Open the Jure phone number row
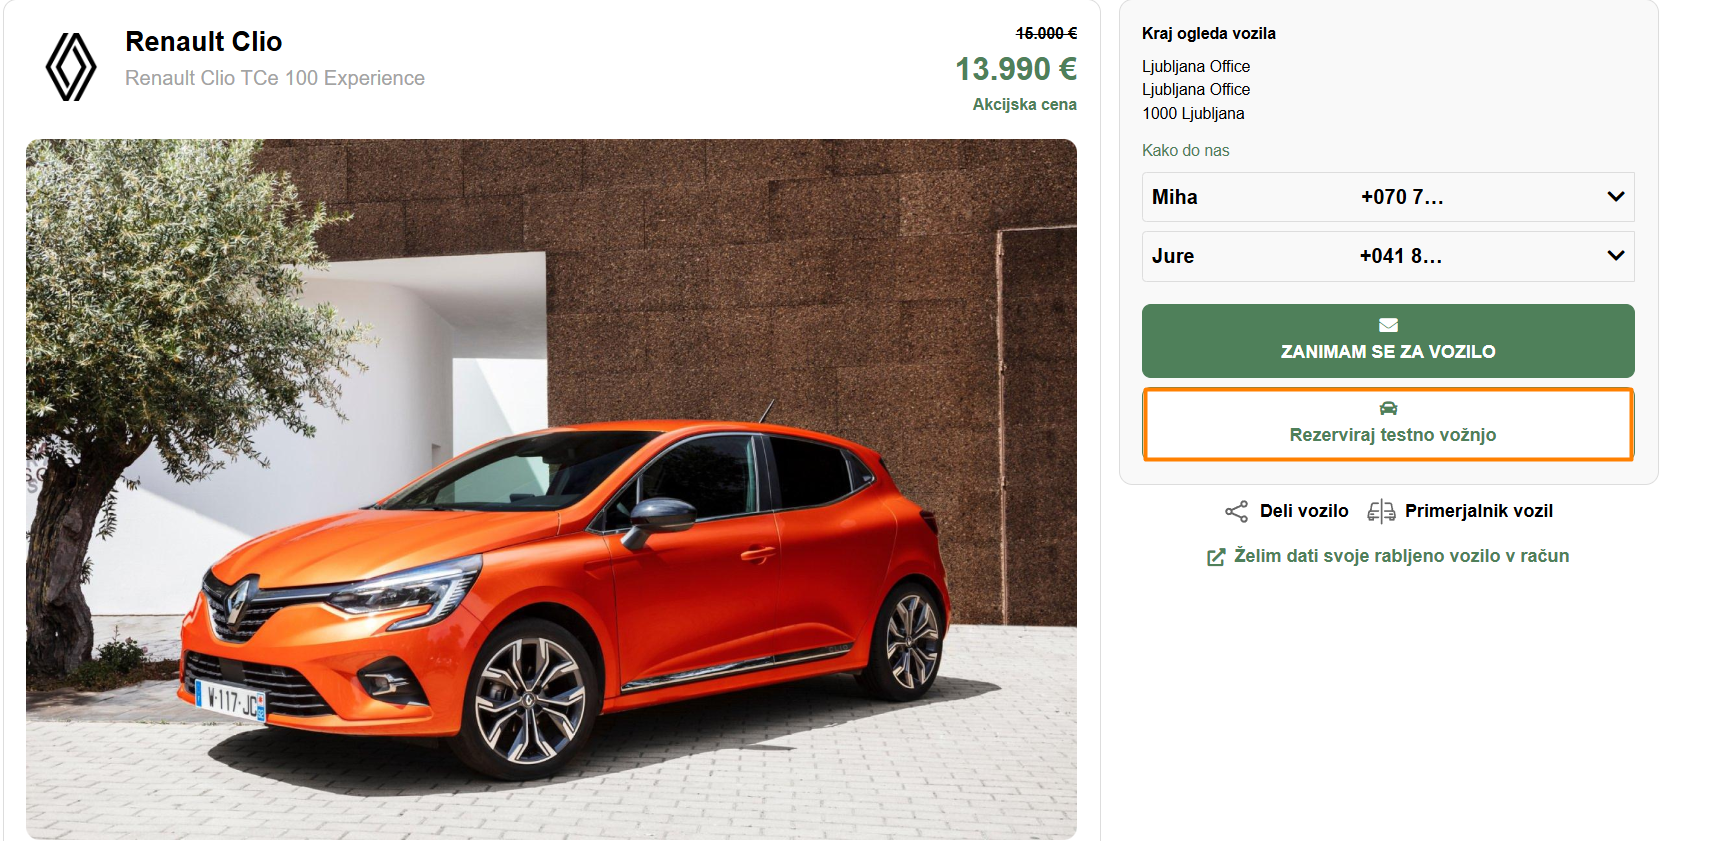This screenshot has height=841, width=1726. (1388, 256)
